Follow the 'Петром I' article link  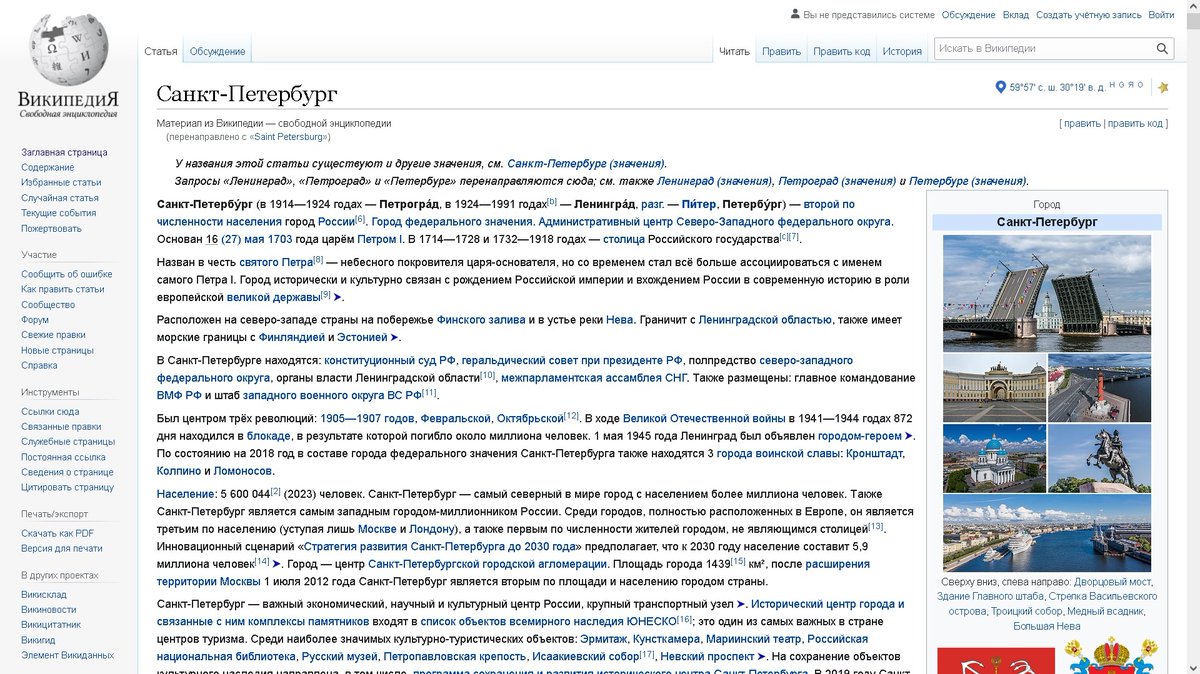380,239
